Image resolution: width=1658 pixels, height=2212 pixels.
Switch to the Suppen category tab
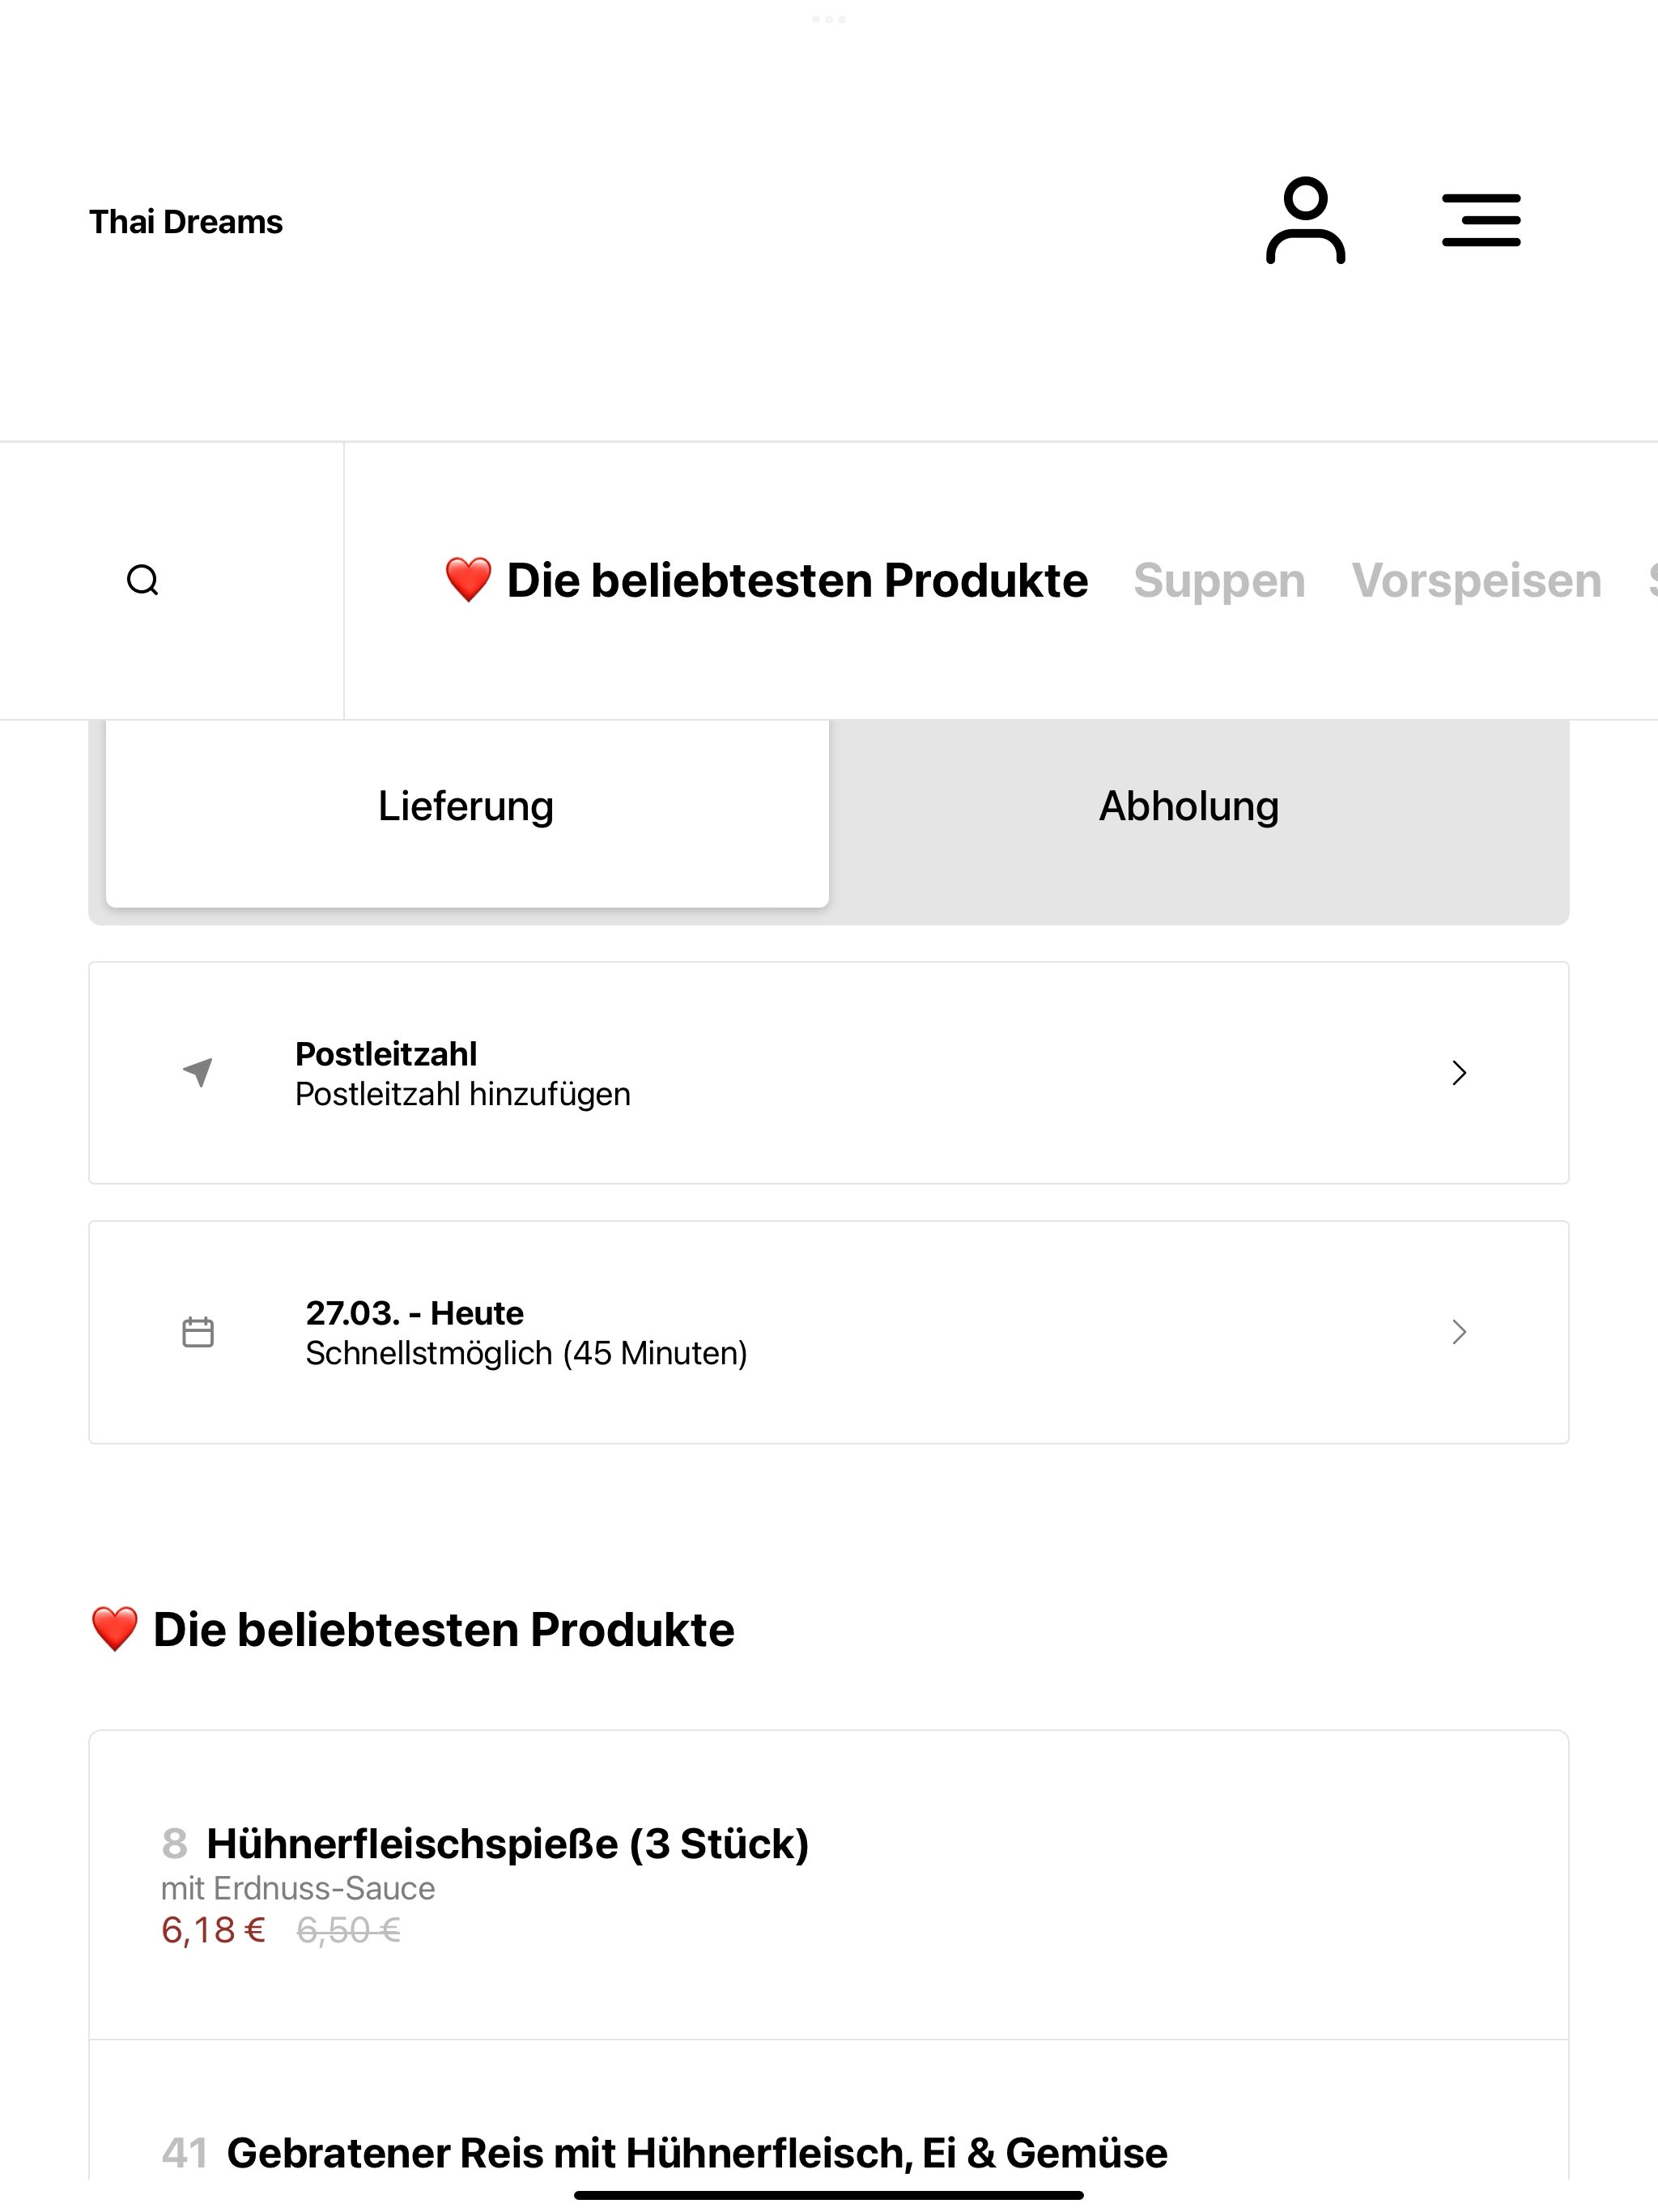tap(1219, 580)
